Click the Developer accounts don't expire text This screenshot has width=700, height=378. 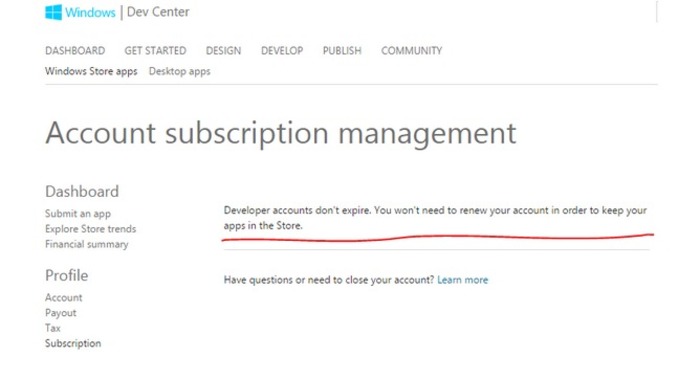click(435, 218)
